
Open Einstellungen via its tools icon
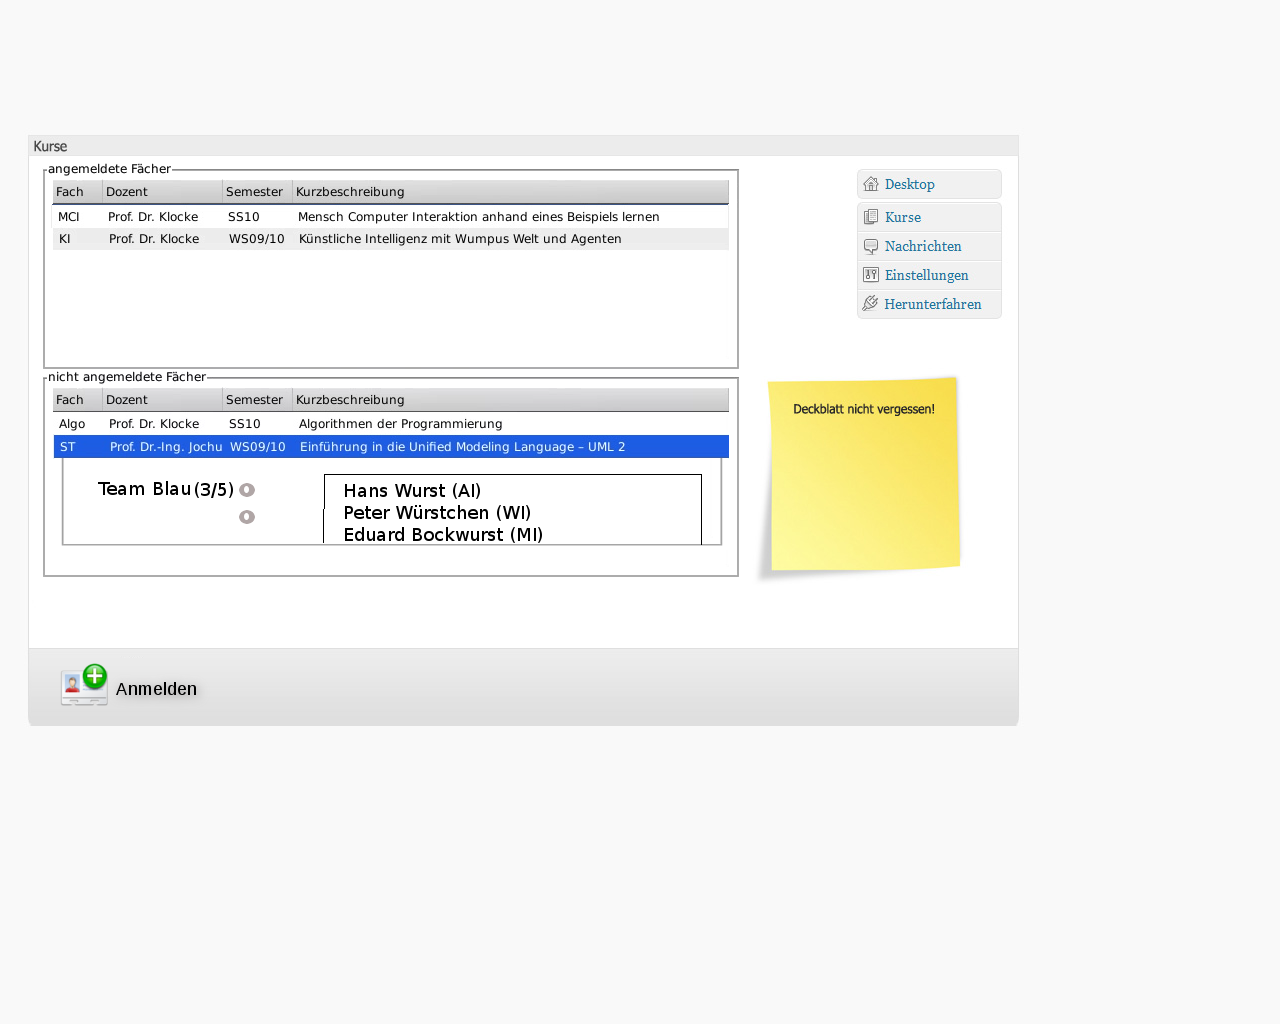click(x=871, y=275)
